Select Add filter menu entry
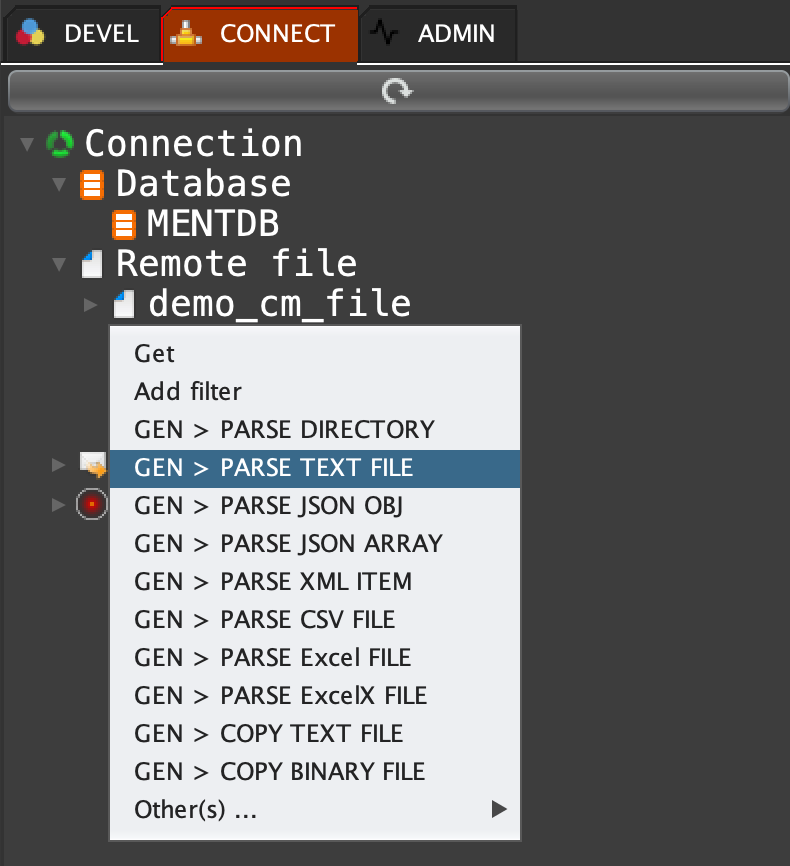This screenshot has width=790, height=866. click(187, 391)
